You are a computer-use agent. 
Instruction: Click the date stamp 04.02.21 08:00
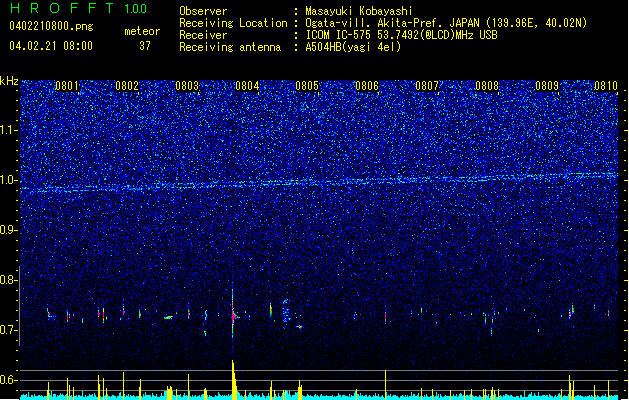(51, 46)
